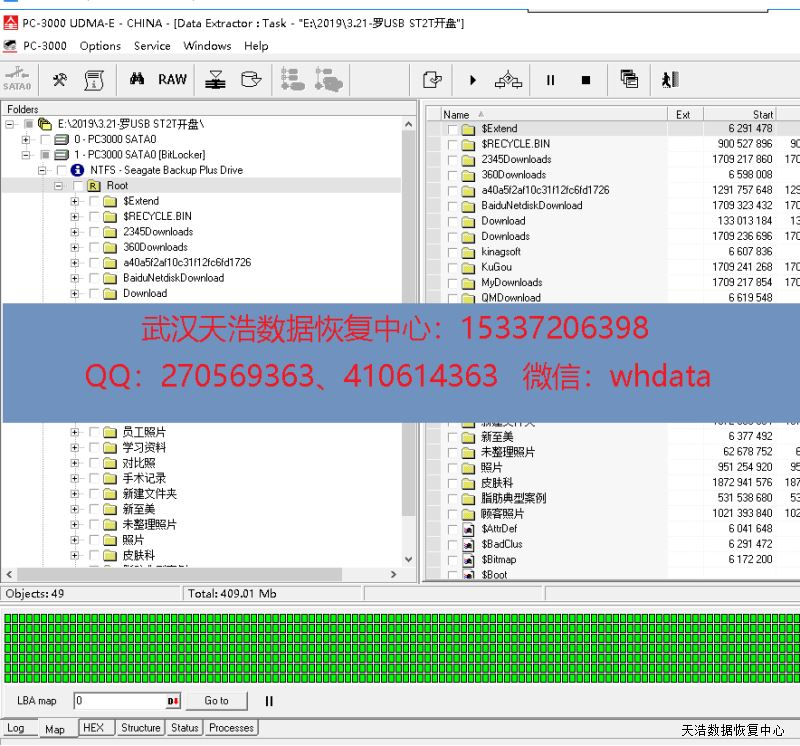Toggle the $RECYCLE.BIN checkbox in file list
This screenshot has width=800, height=746.
(x=453, y=145)
